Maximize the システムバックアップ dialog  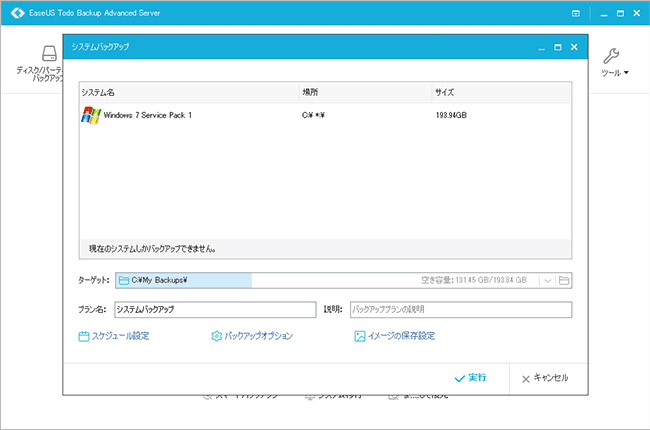tap(558, 47)
